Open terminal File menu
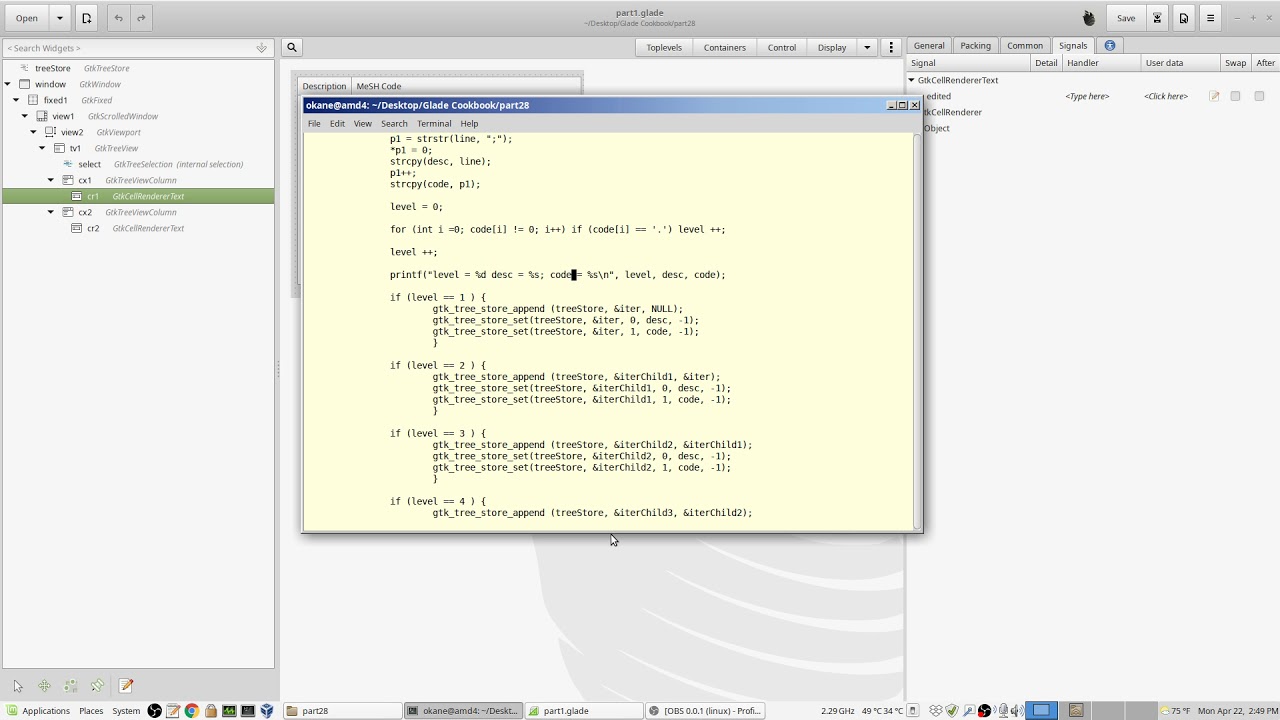This screenshot has width=1280, height=720. point(314,123)
